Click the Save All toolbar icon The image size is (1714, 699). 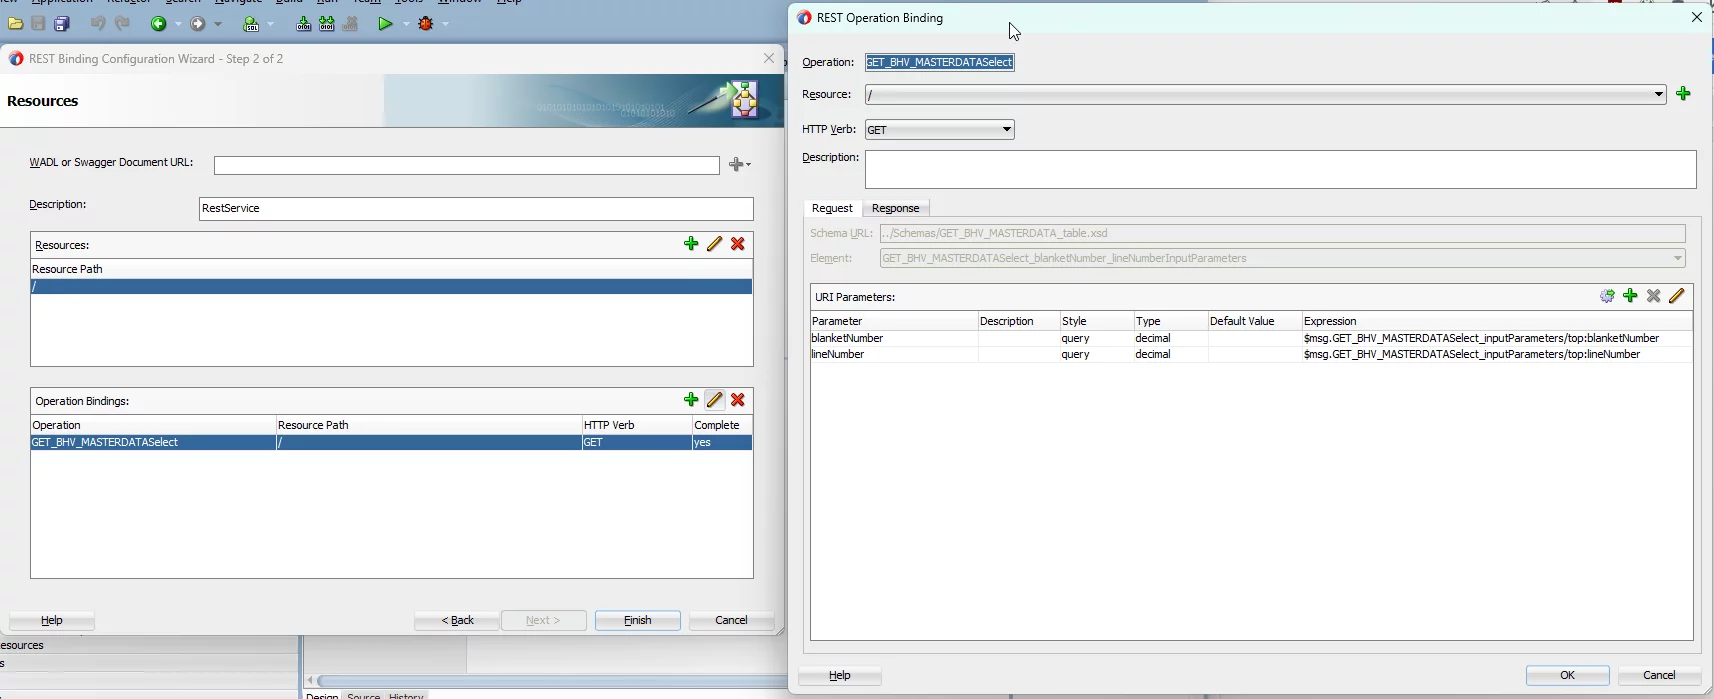coord(62,24)
